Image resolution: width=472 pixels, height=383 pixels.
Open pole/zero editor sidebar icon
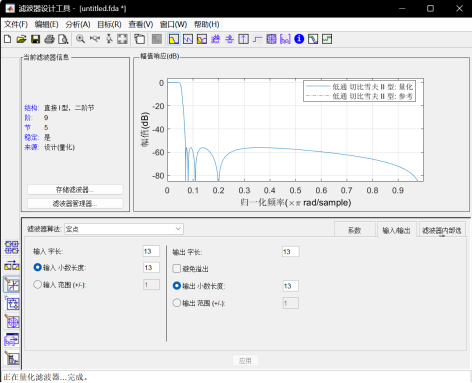pyautogui.click(x=12, y=322)
